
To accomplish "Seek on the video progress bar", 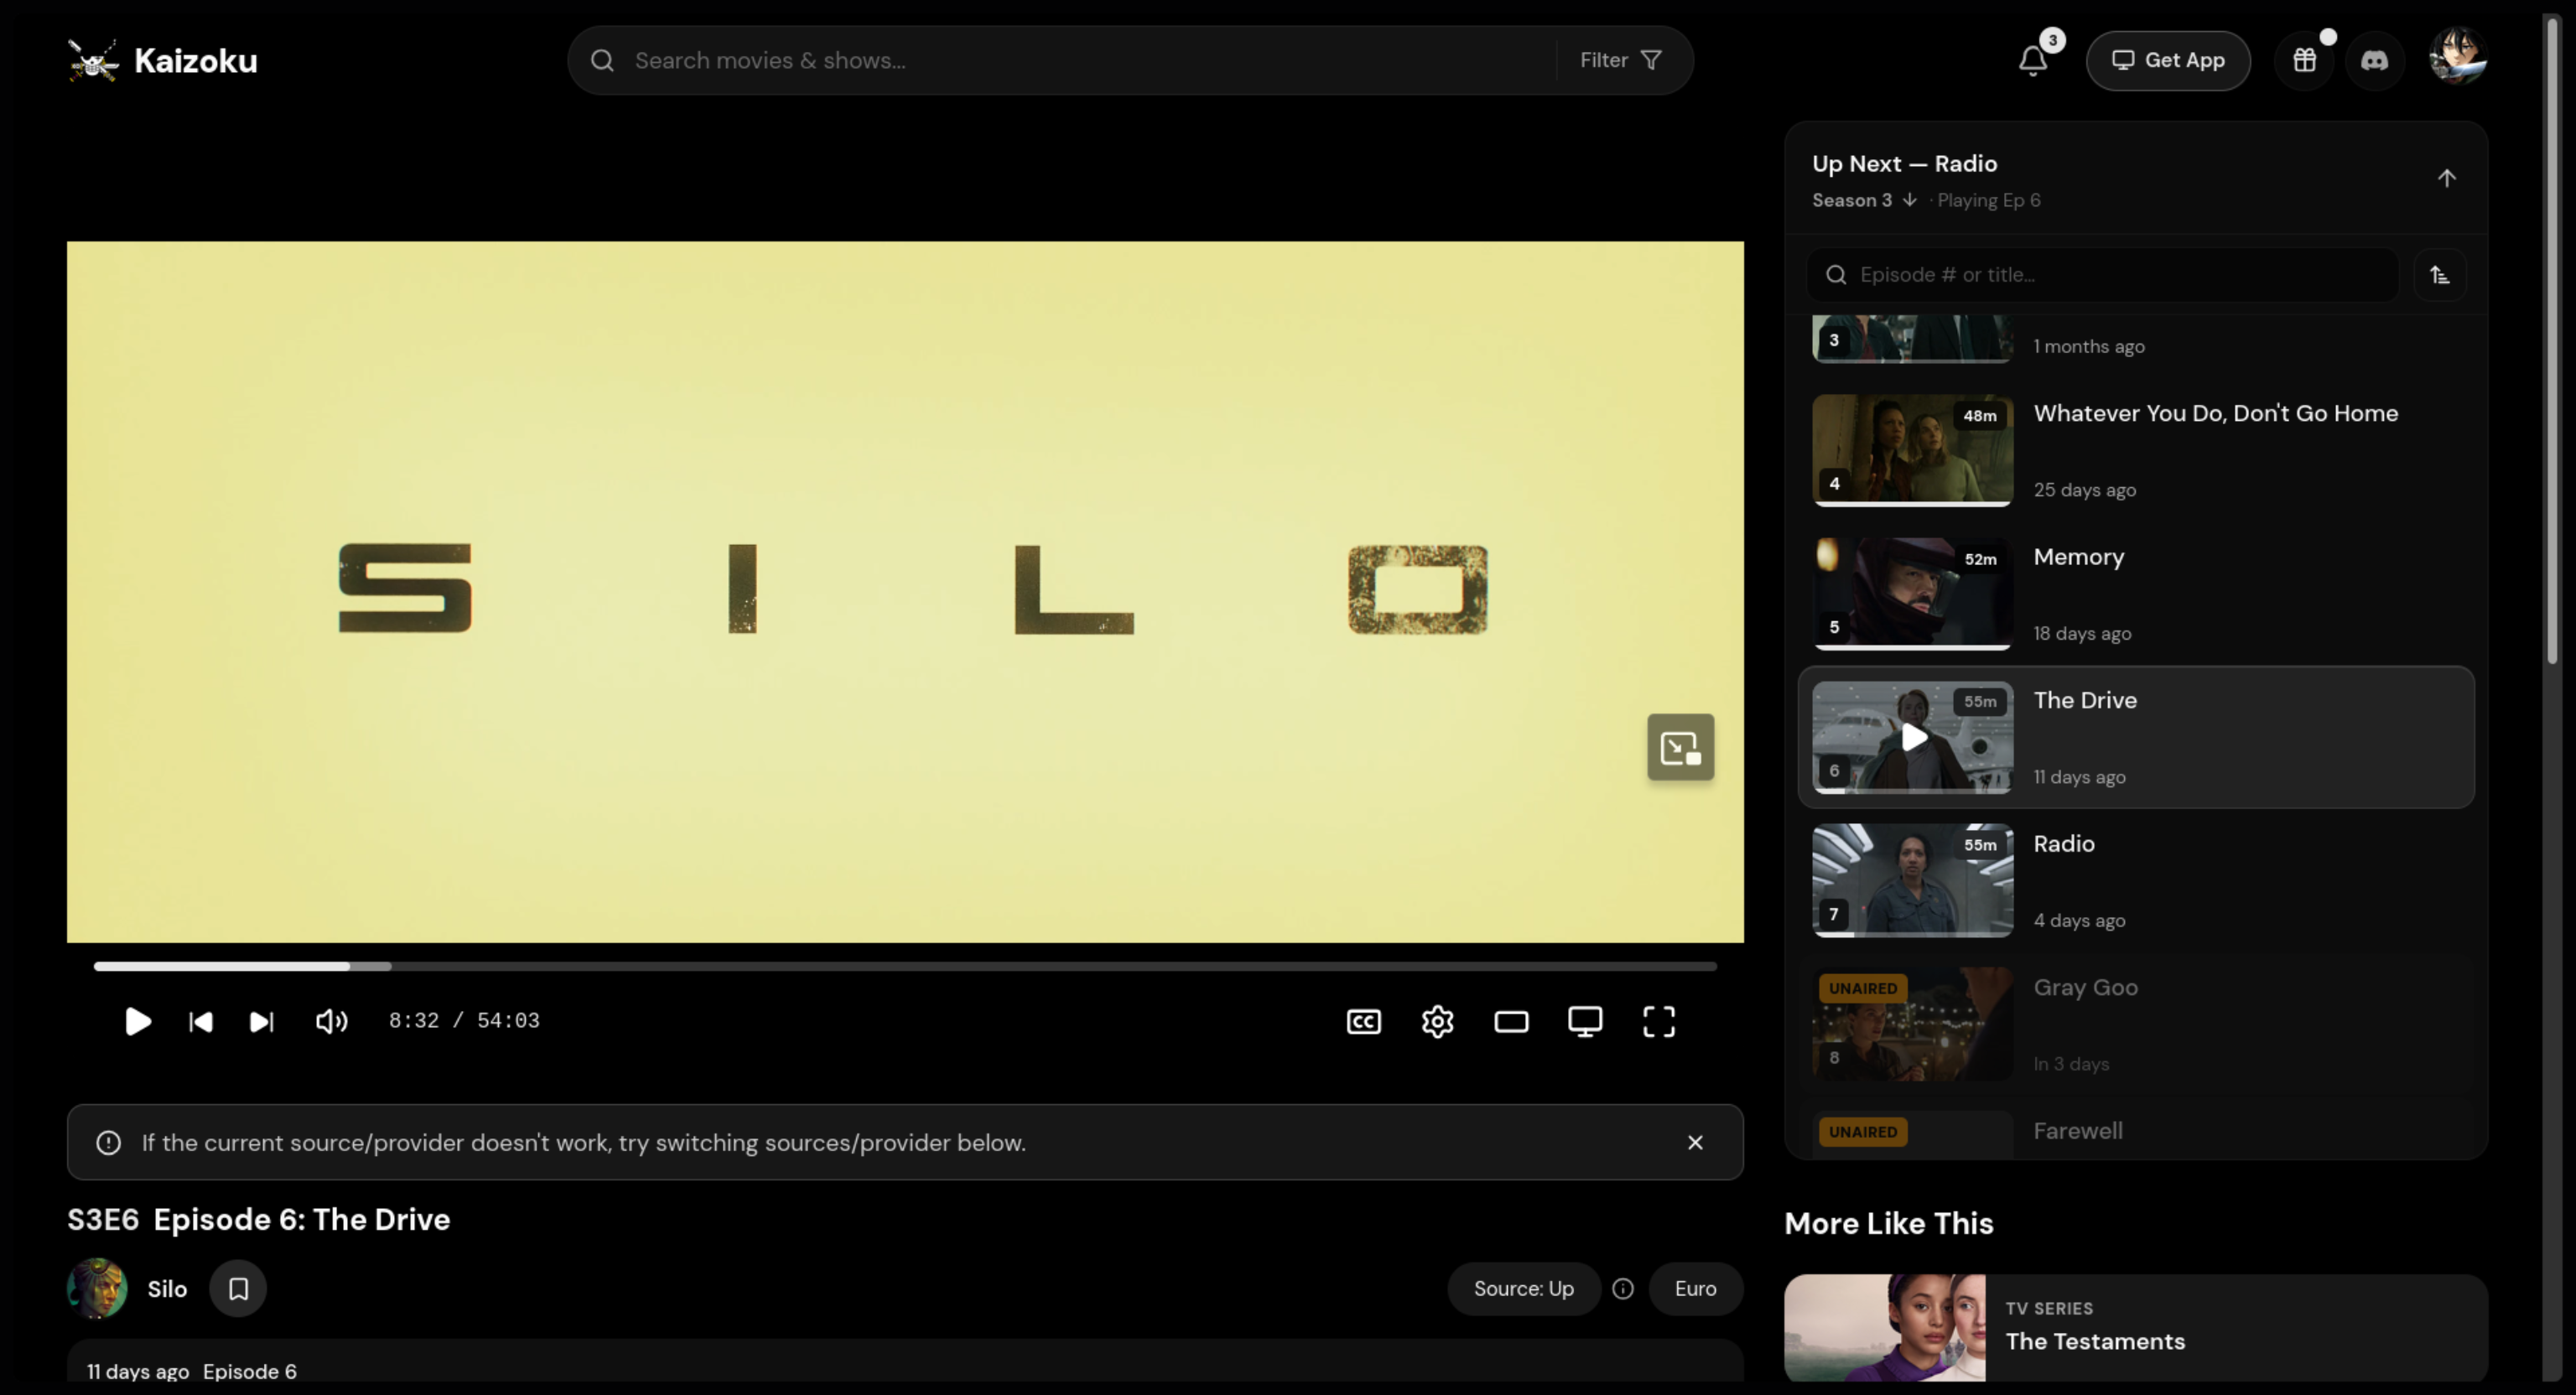I will click(905, 966).
